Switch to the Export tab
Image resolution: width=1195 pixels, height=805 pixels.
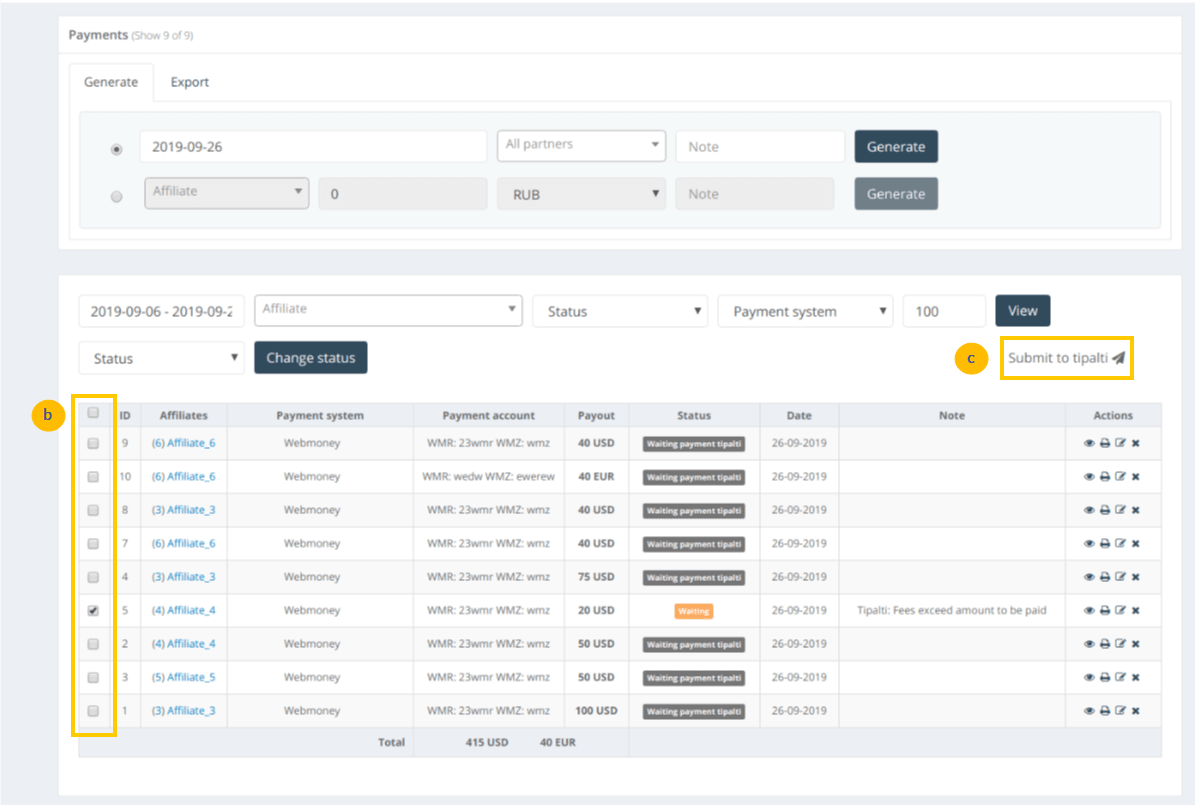[189, 82]
